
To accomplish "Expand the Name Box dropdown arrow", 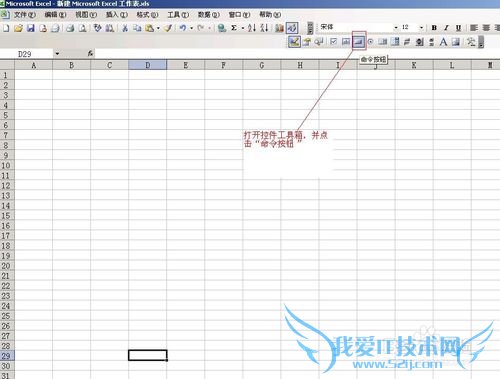I will click(x=57, y=54).
